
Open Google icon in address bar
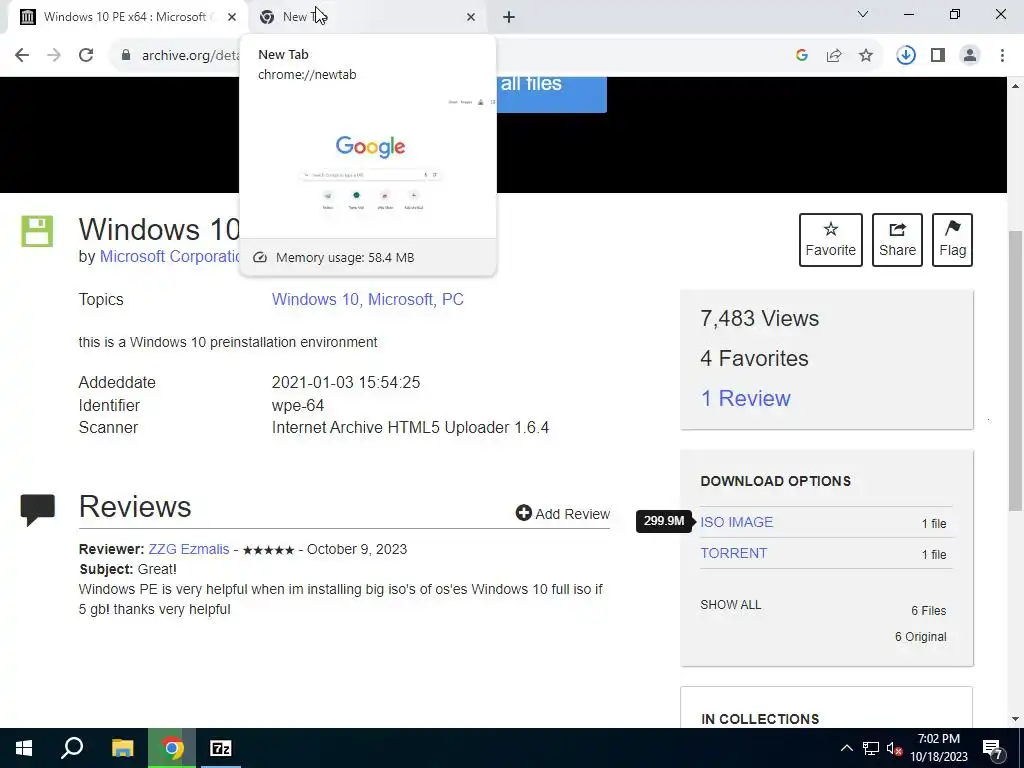[802, 55]
